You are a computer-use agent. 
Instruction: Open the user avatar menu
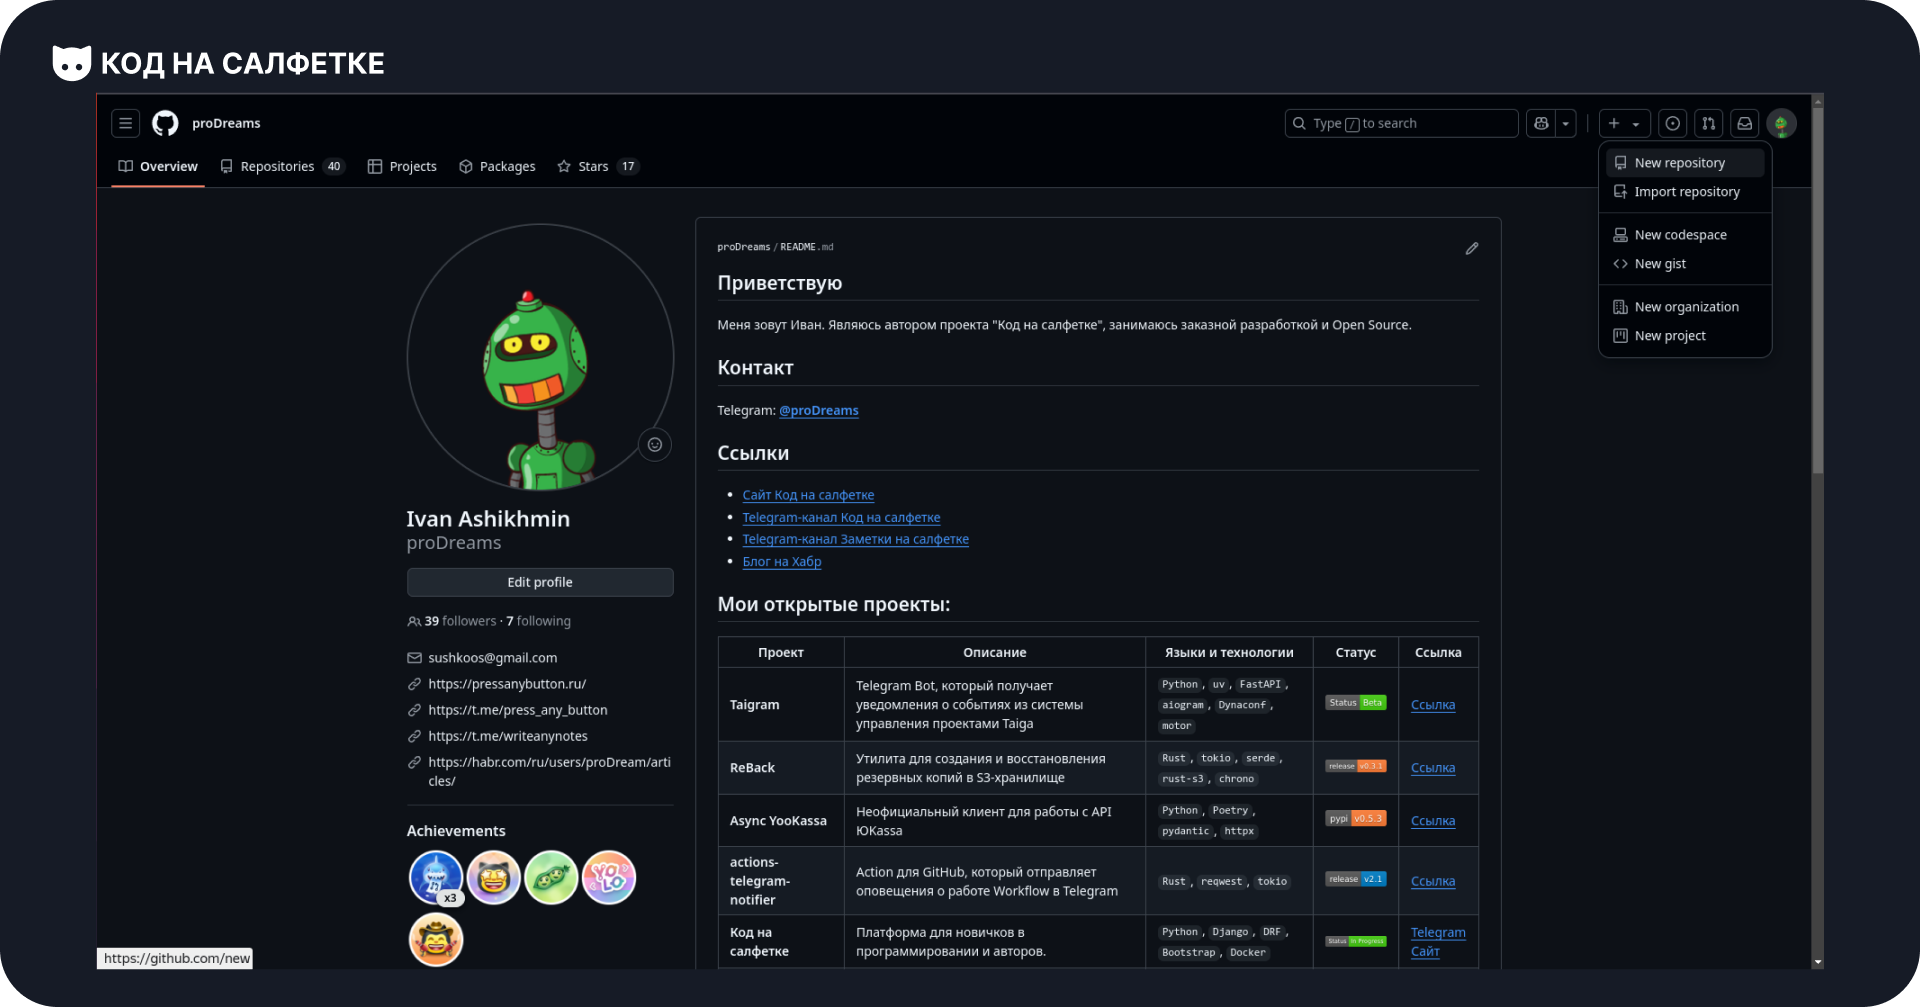(1781, 123)
